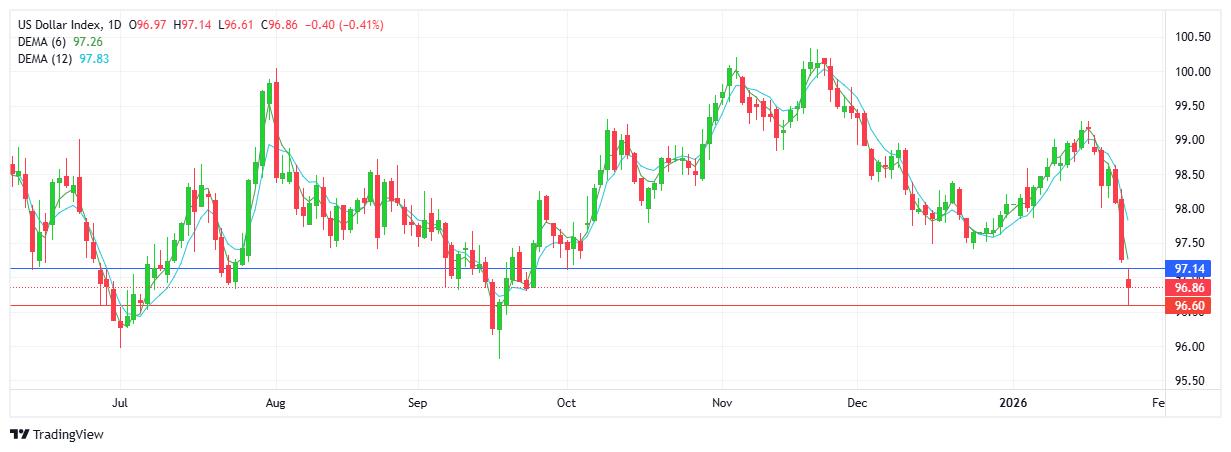This screenshot has height=452, width=1231.
Task: Click the red 96.86 current price label
Action: point(1187,287)
